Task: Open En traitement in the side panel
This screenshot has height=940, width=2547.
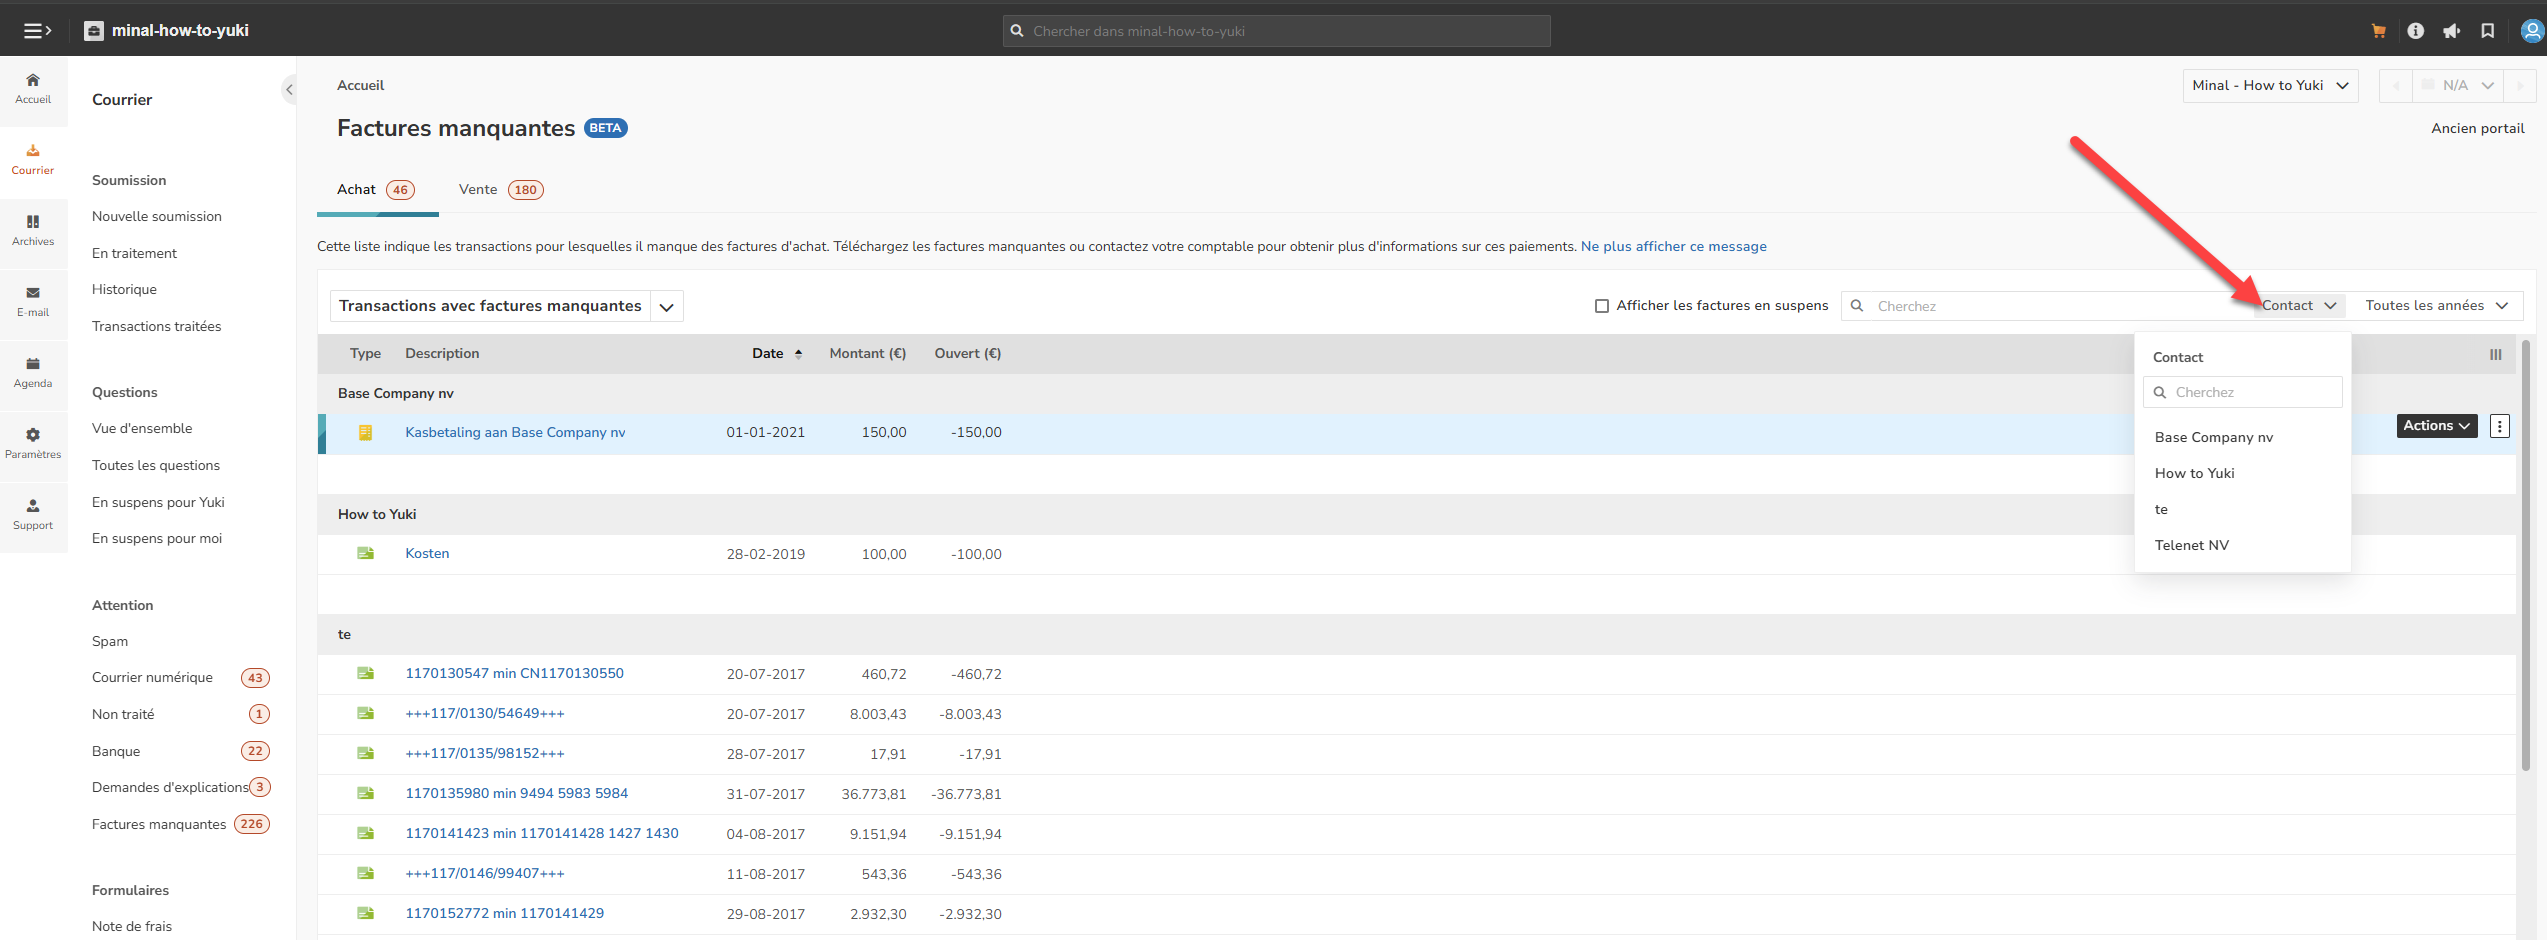Action: coord(134,254)
